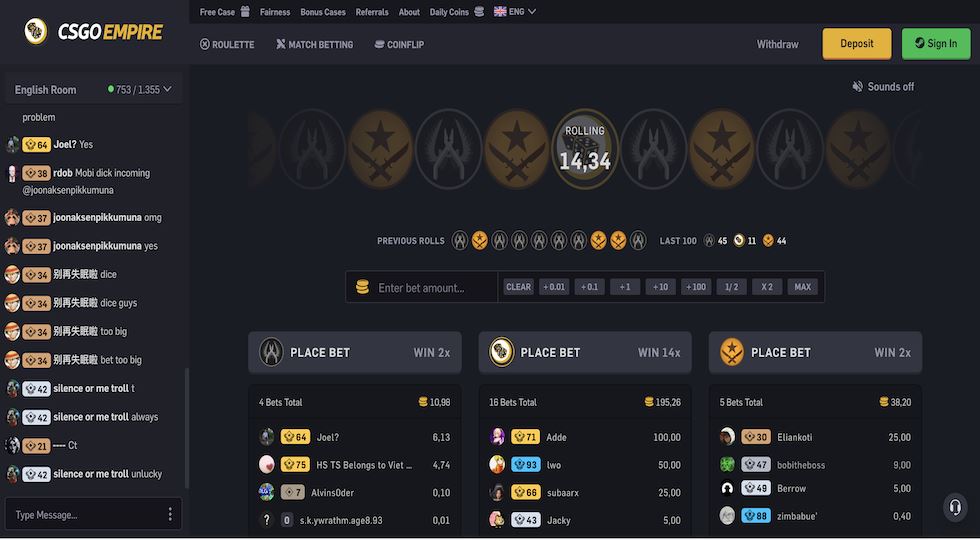
Task: Open the live support headset icon
Action: (954, 507)
